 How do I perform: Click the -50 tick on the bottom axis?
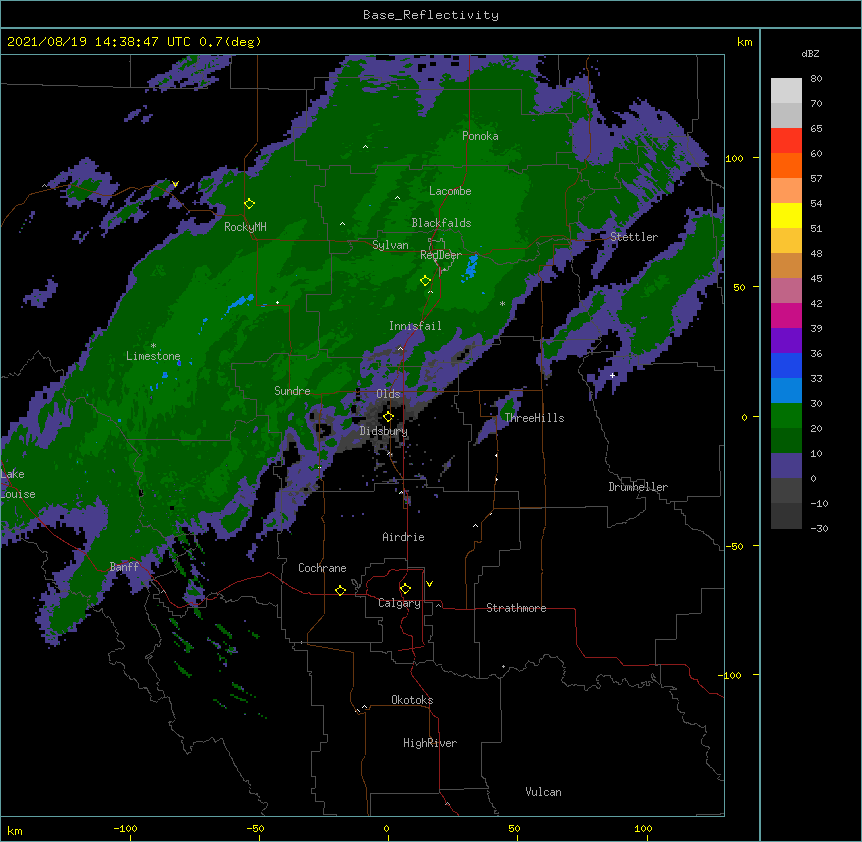click(255, 828)
